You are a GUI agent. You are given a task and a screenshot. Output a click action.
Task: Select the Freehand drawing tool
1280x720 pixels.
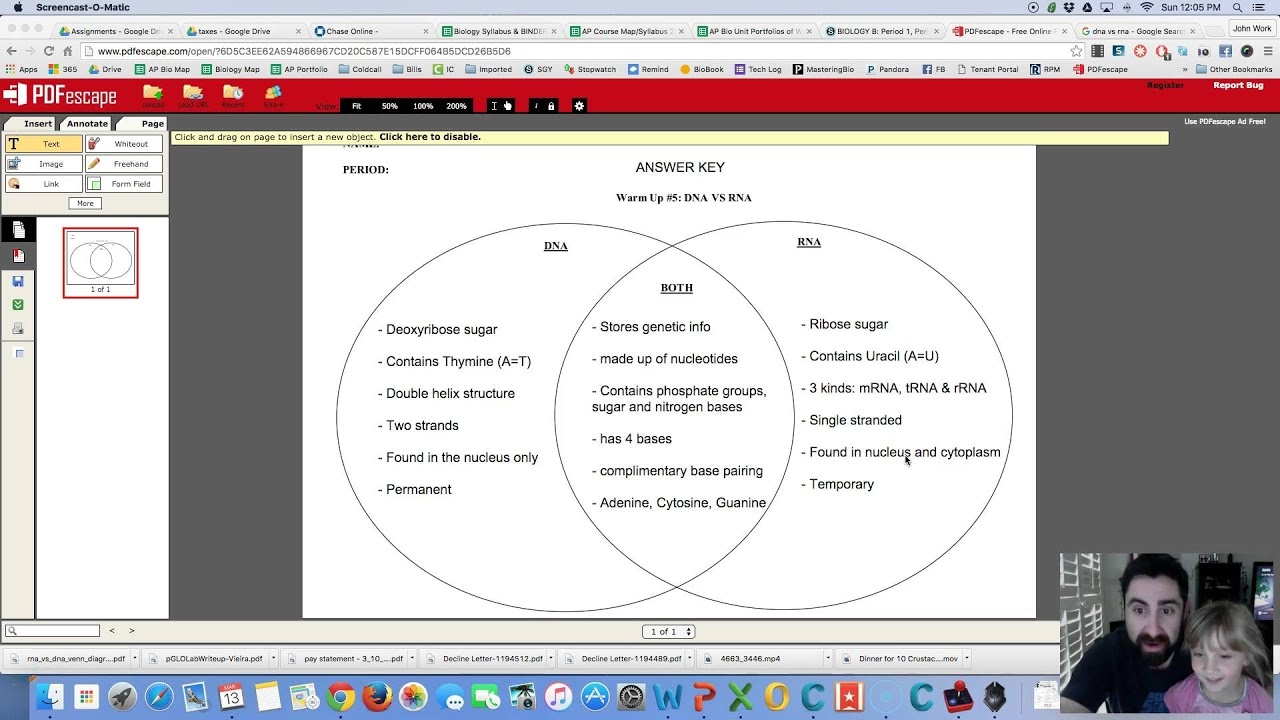pos(123,163)
